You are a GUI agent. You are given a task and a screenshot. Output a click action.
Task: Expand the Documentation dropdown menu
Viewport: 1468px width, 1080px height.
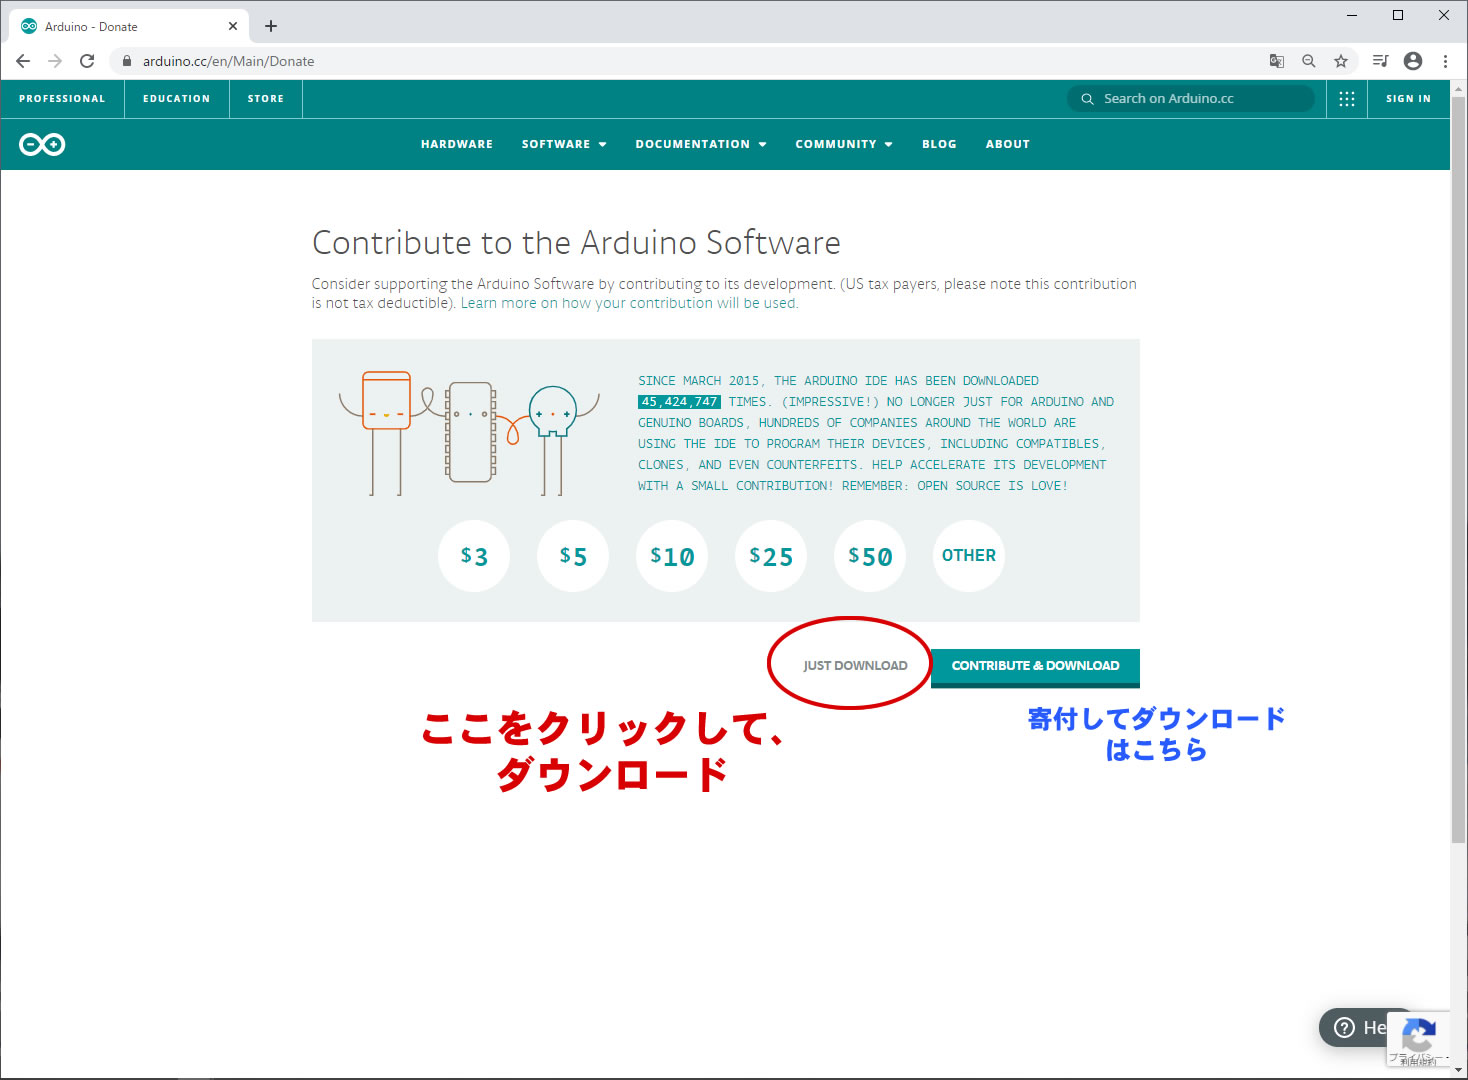click(x=701, y=145)
